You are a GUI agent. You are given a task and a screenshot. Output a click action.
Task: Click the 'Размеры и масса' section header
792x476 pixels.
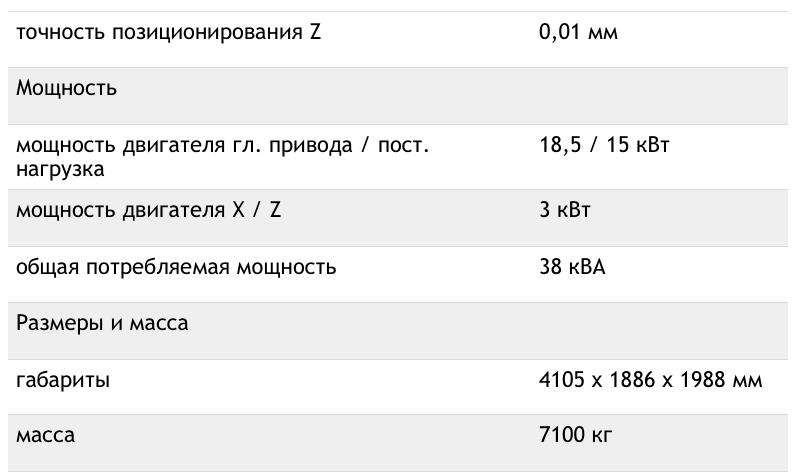(102, 323)
